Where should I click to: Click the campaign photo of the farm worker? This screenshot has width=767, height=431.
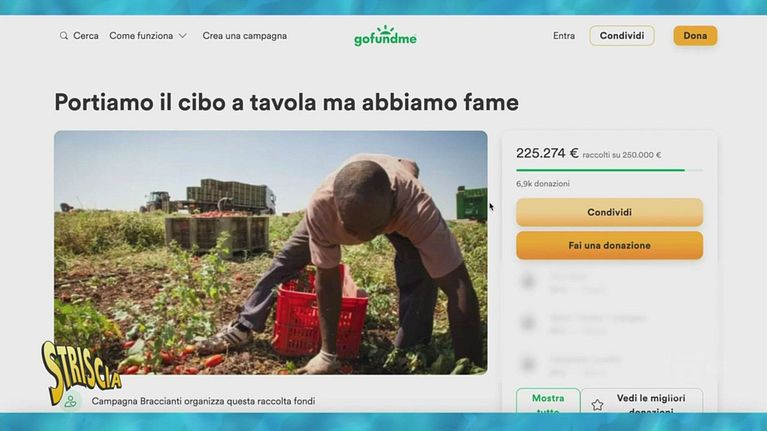click(271, 252)
